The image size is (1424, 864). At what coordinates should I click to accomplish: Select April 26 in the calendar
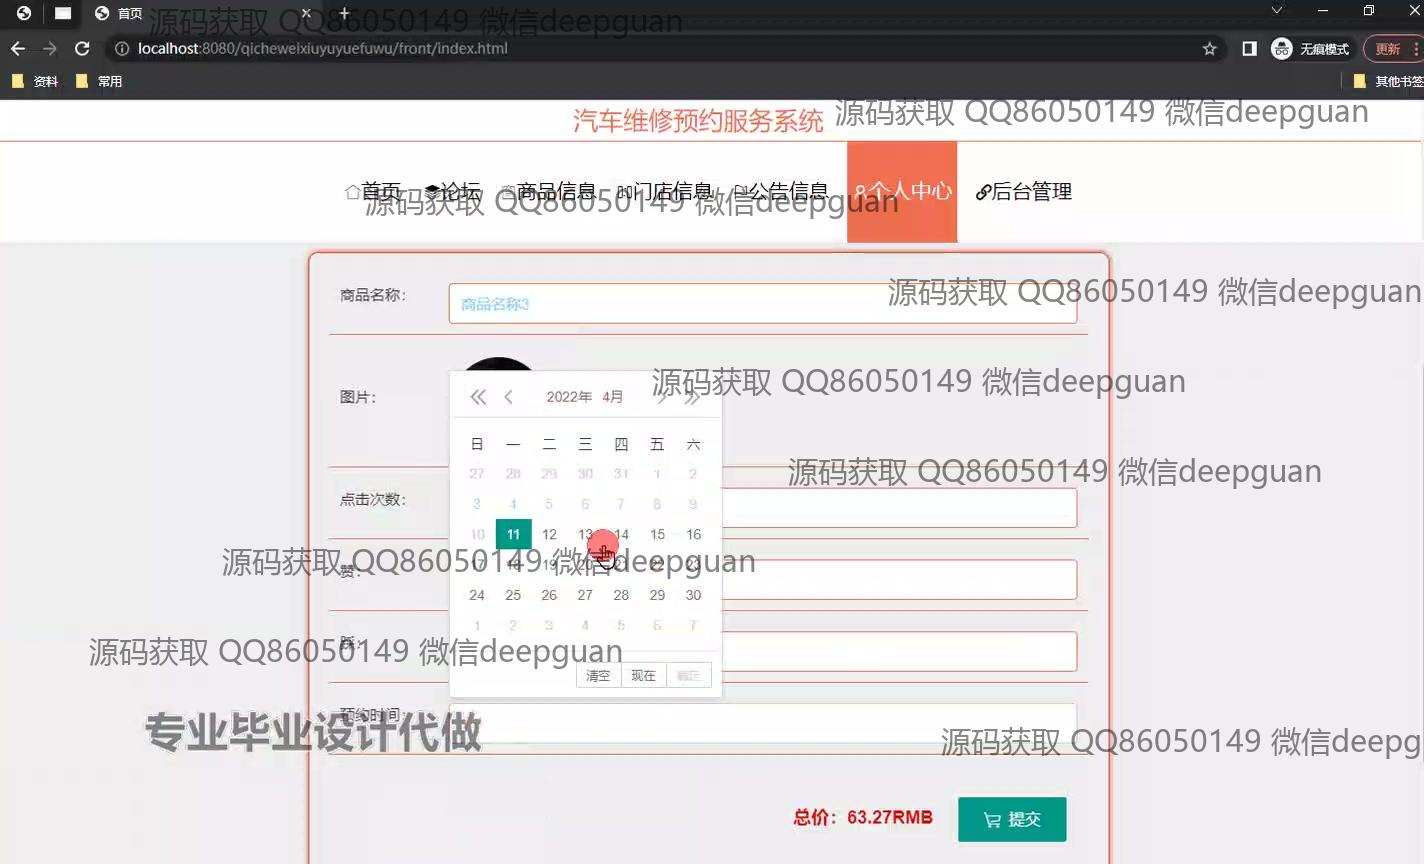pos(549,595)
